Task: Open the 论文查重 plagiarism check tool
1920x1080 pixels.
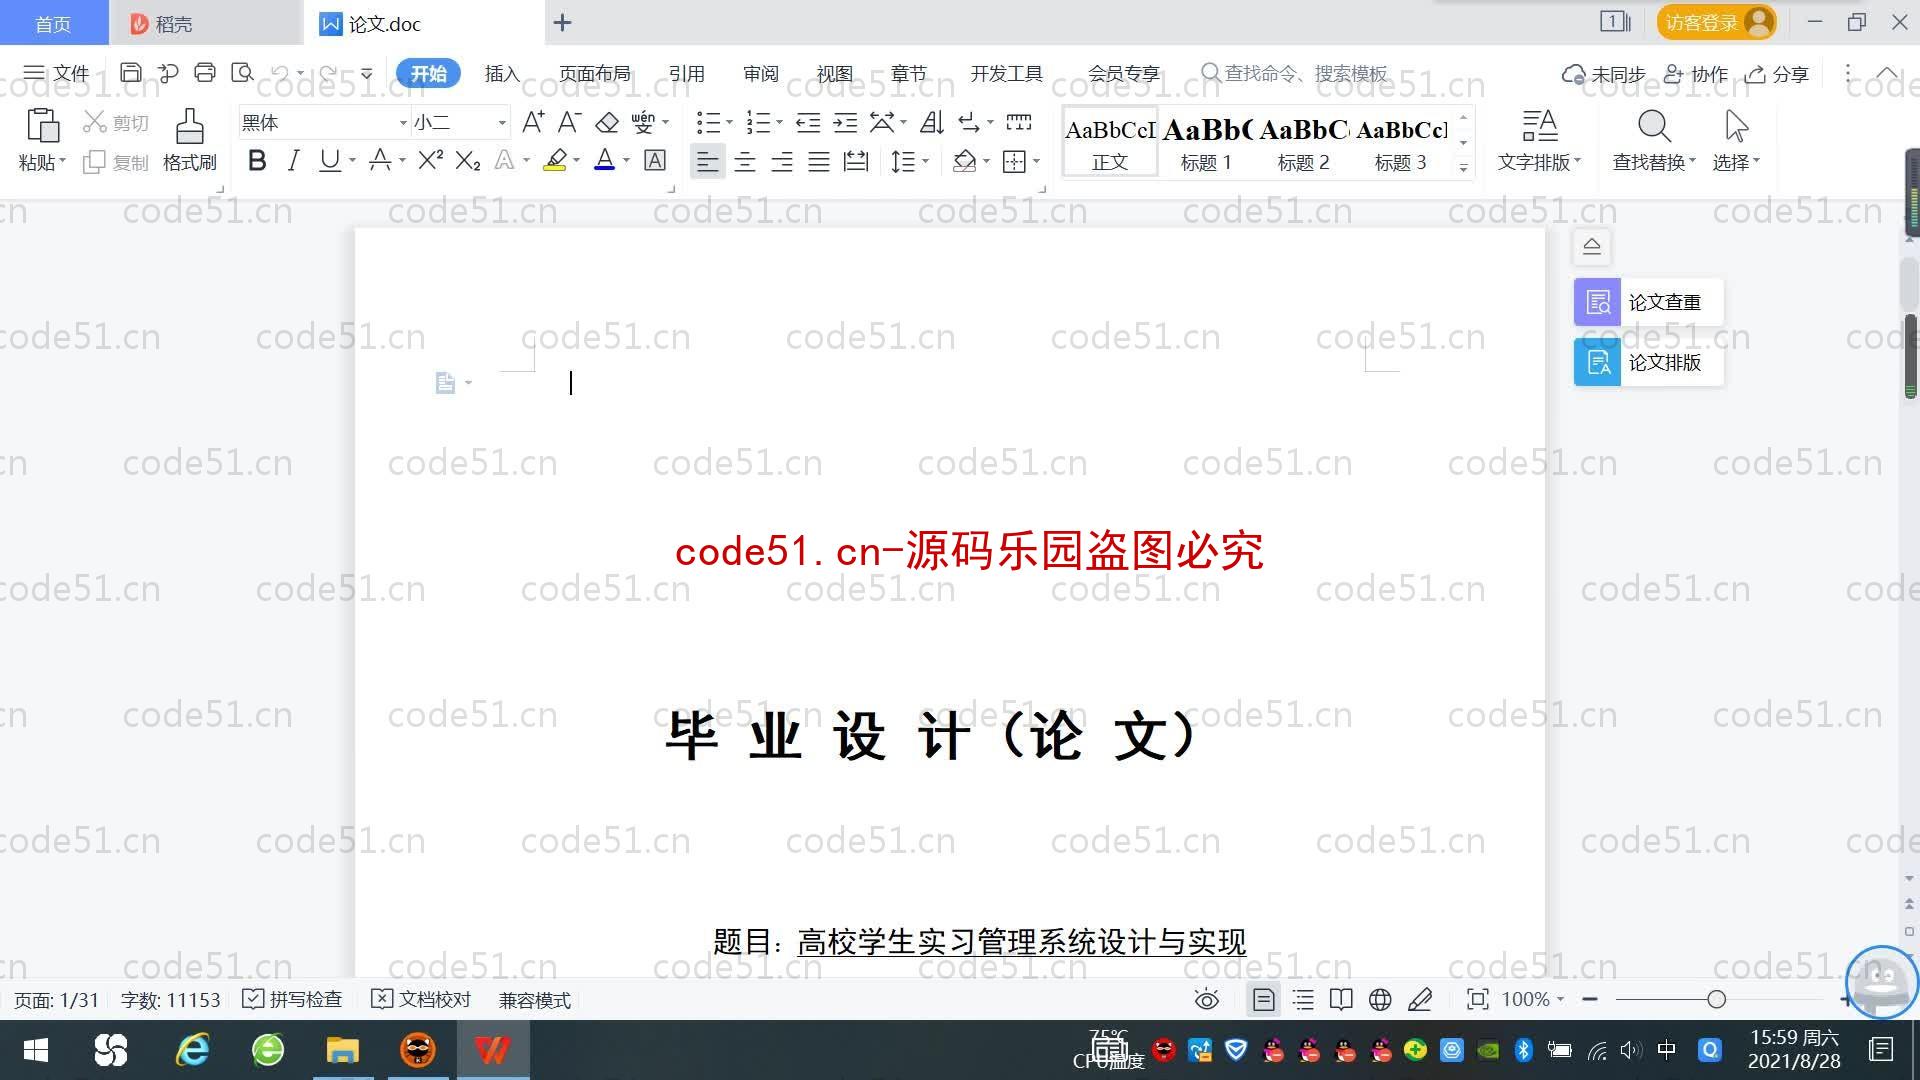Action: pyautogui.click(x=1648, y=302)
